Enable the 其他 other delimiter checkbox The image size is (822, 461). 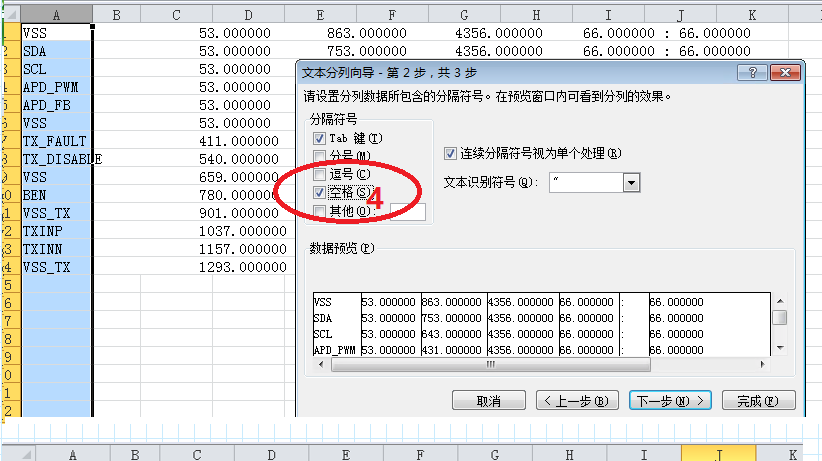(x=319, y=211)
